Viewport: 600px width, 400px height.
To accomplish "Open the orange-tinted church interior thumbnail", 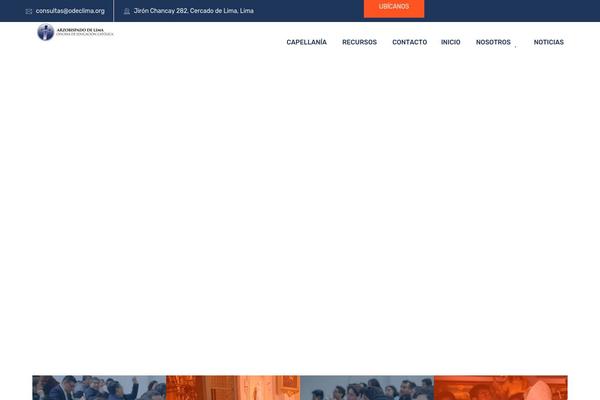I will coord(233,388).
